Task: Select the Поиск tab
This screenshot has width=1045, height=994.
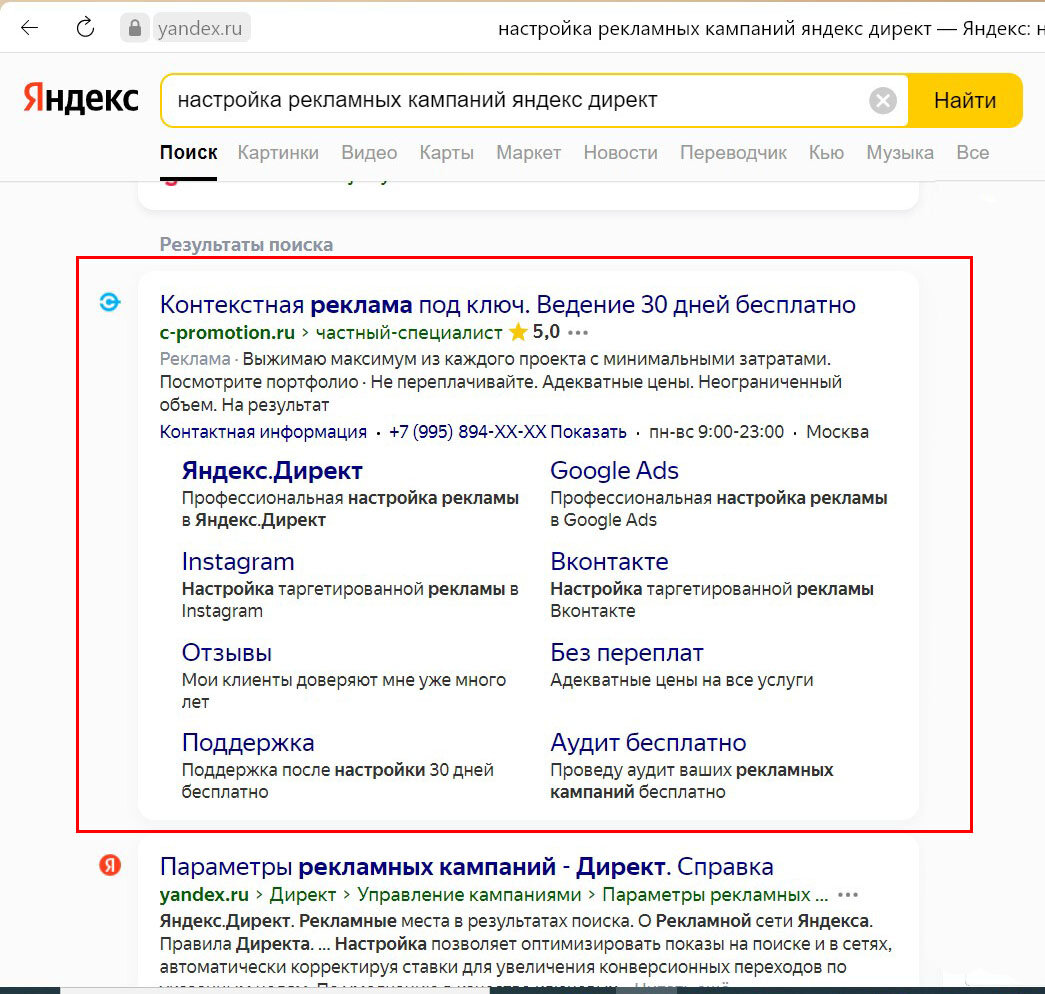Action: 189,153
